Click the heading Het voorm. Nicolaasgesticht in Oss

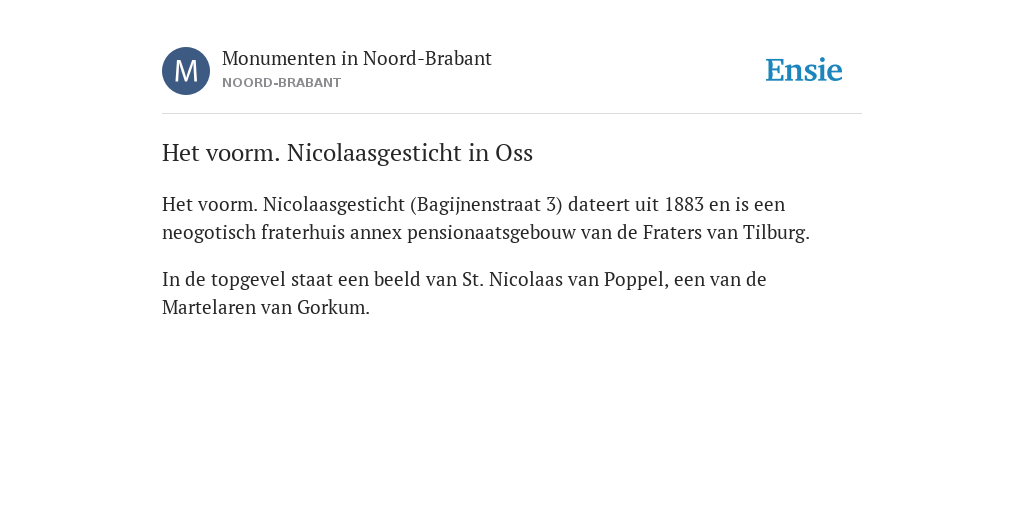(x=347, y=153)
